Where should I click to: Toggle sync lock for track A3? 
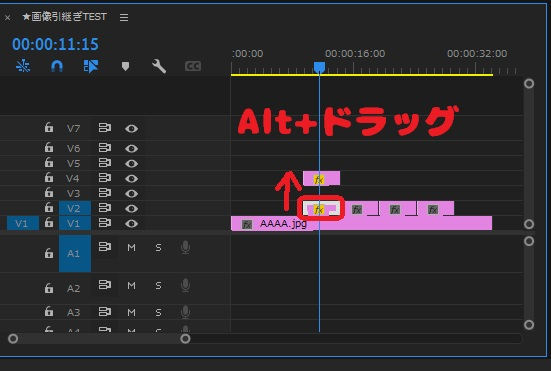click(x=105, y=311)
